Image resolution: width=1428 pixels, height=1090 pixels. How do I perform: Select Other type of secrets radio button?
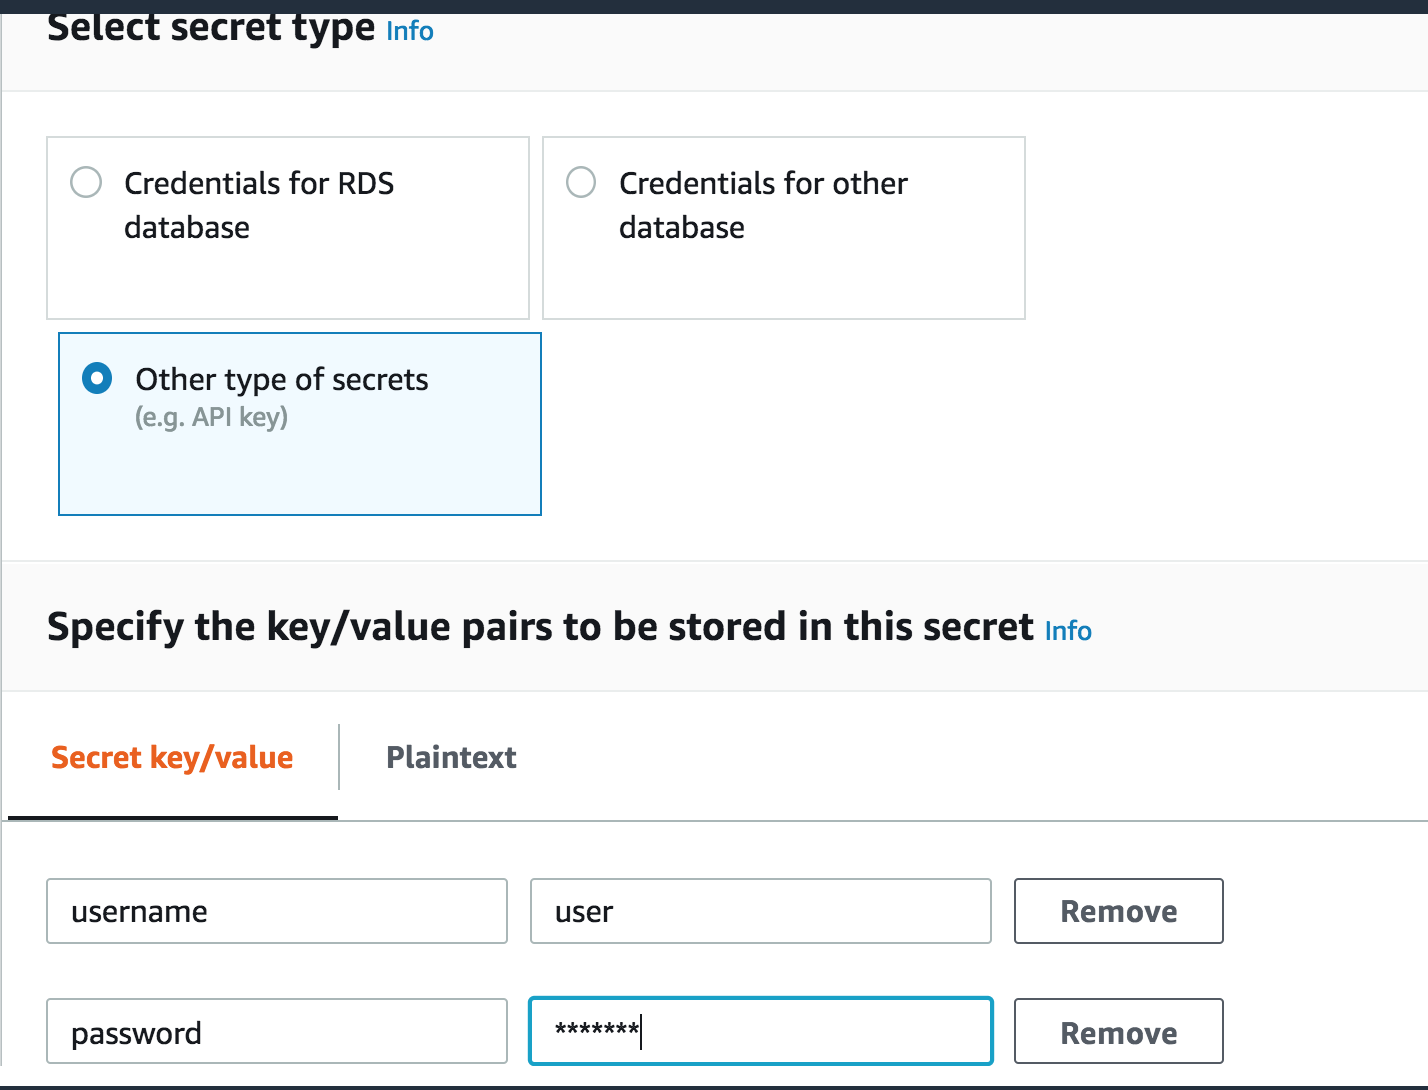click(x=97, y=379)
